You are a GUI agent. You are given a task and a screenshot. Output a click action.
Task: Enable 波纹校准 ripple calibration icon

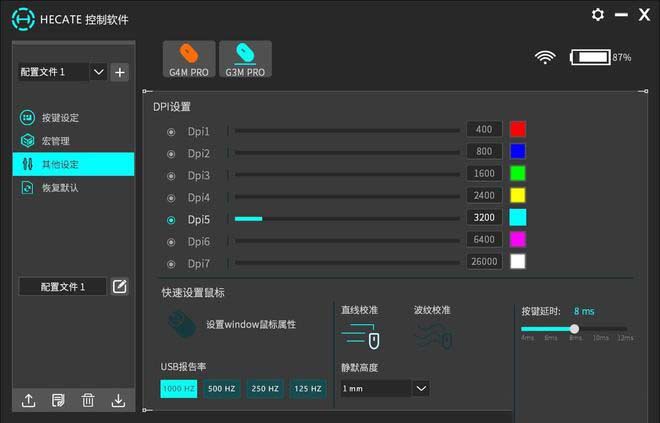tap(434, 337)
